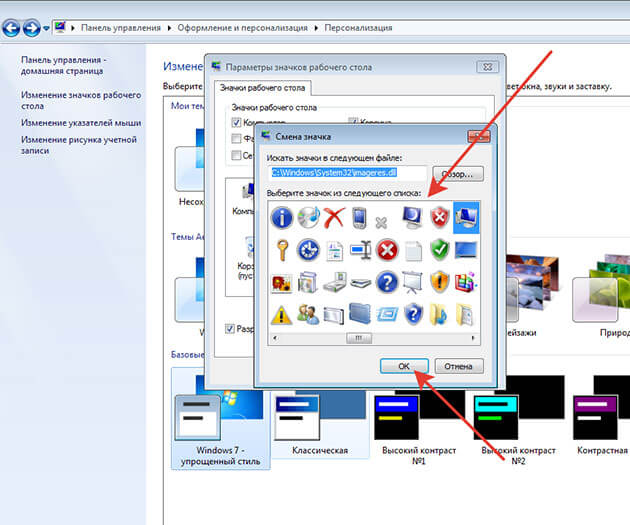
Task: Select the orange shield exclamation icon
Action: [440, 282]
